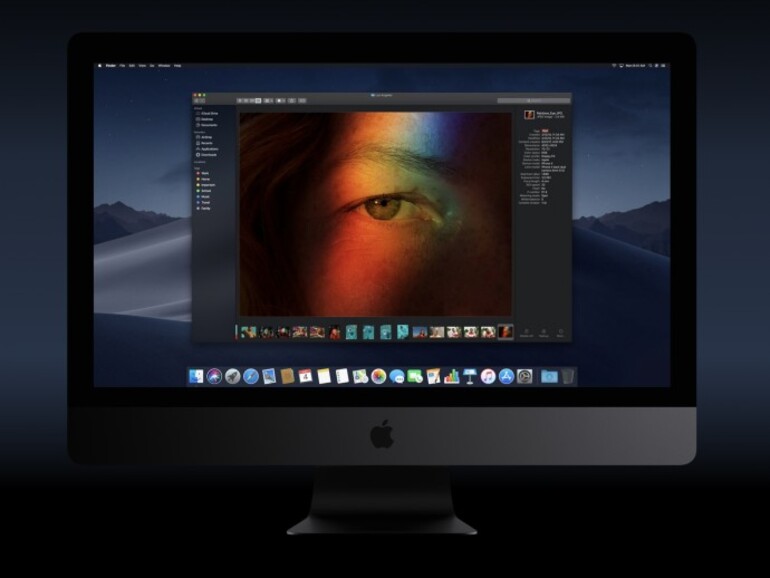Image resolution: width=770 pixels, height=578 pixels.
Task: Click the Wi-Fi status icon
Action: 614,65
